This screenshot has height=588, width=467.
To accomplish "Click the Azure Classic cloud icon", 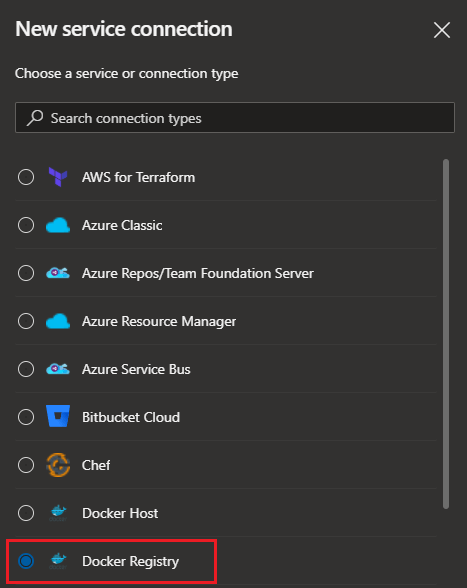I will pyautogui.click(x=58, y=225).
